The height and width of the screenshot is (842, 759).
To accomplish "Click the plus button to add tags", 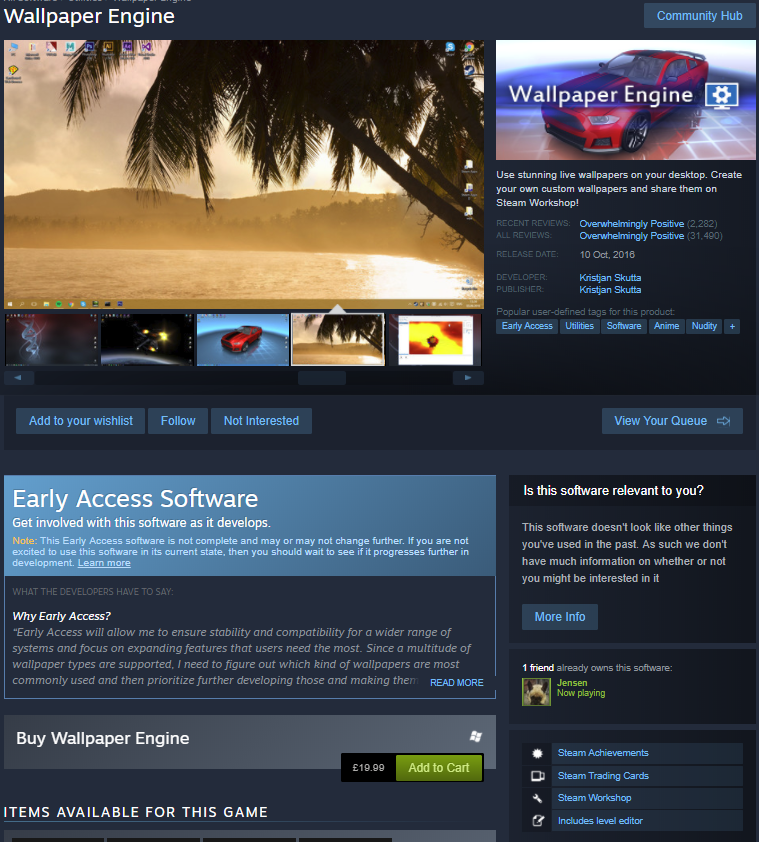I will tap(732, 326).
